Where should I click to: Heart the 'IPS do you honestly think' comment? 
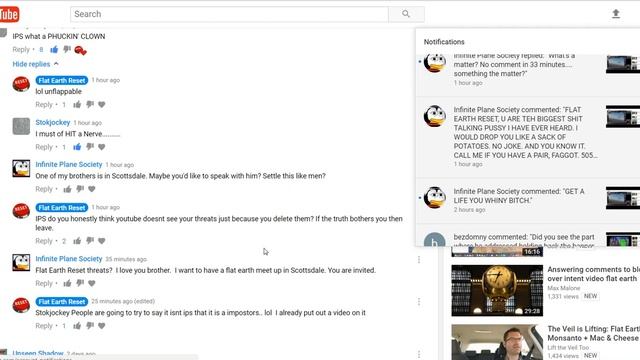102,241
